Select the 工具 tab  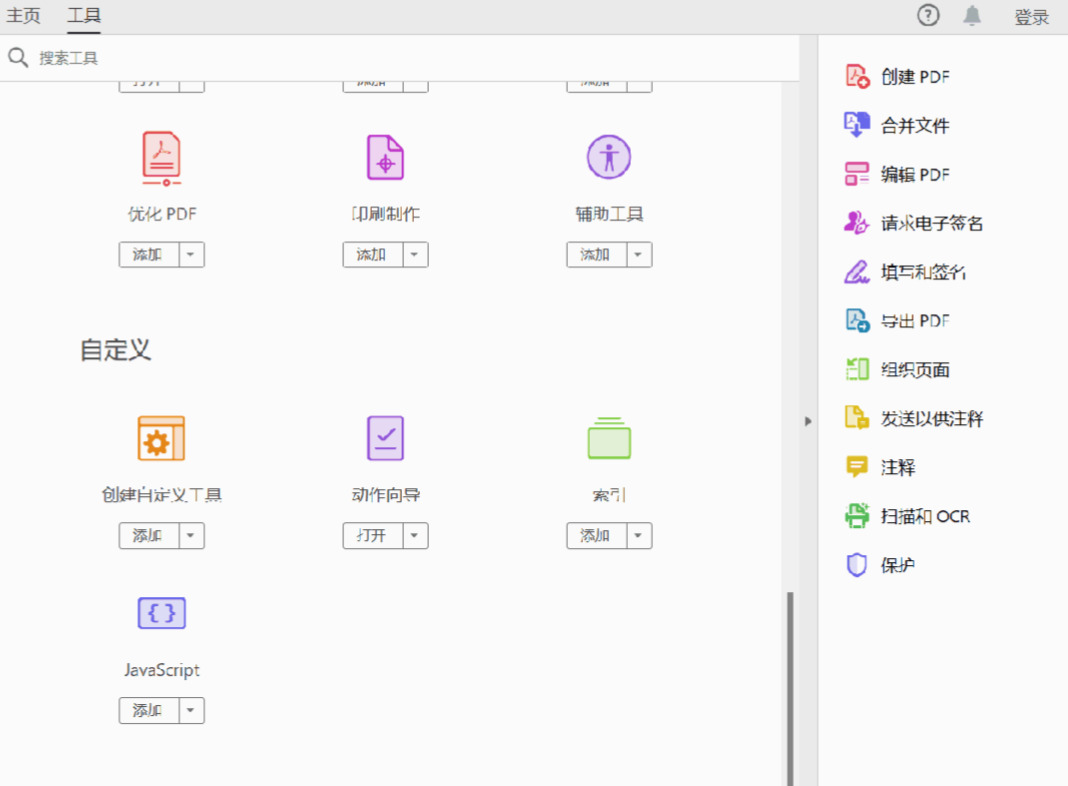point(84,16)
